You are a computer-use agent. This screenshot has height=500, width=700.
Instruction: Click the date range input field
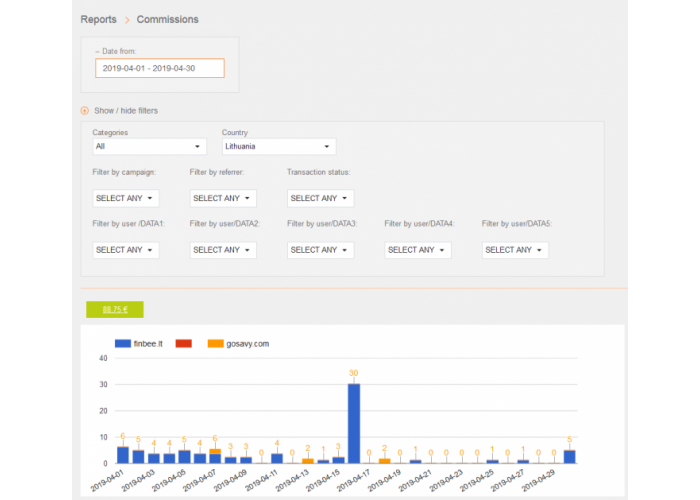point(160,68)
